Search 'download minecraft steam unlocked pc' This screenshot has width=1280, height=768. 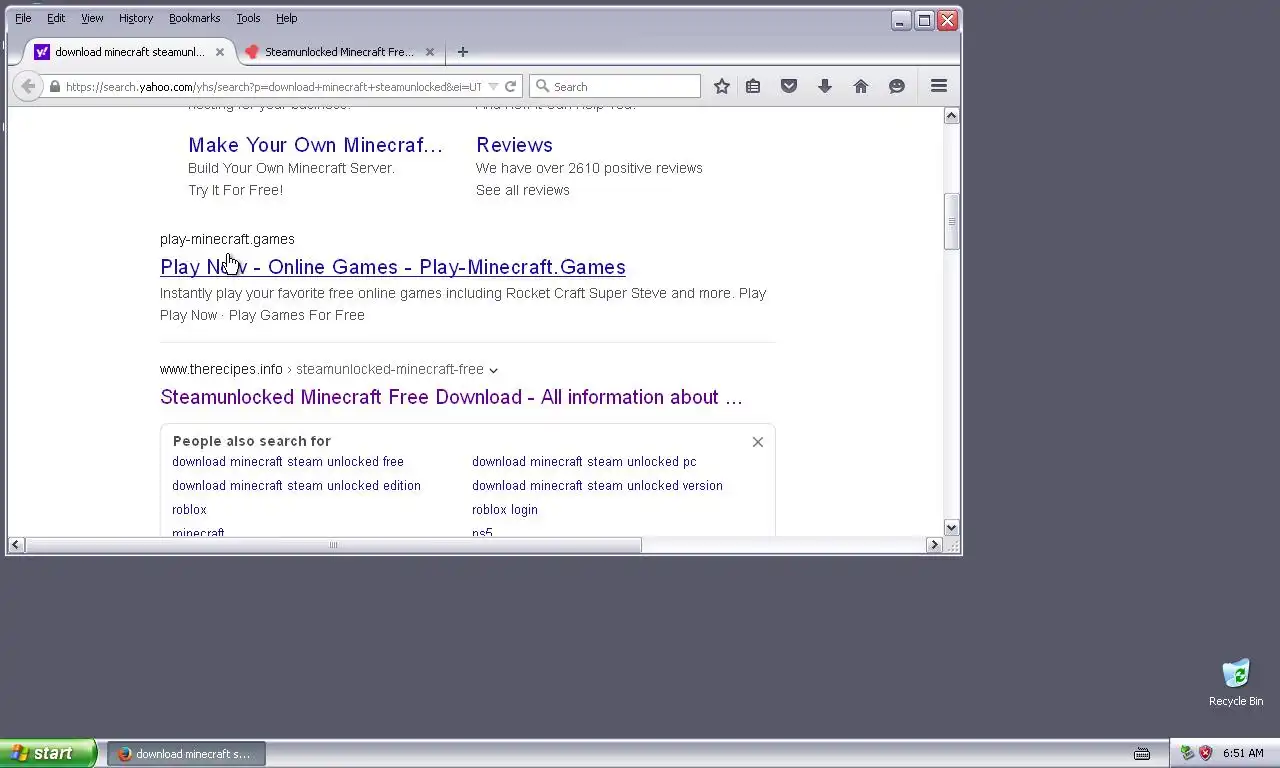click(584, 462)
